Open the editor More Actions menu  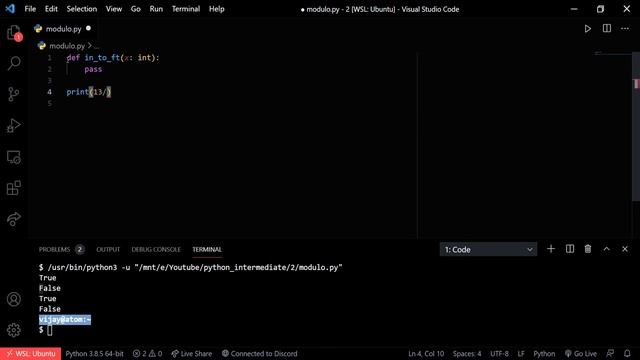point(625,29)
